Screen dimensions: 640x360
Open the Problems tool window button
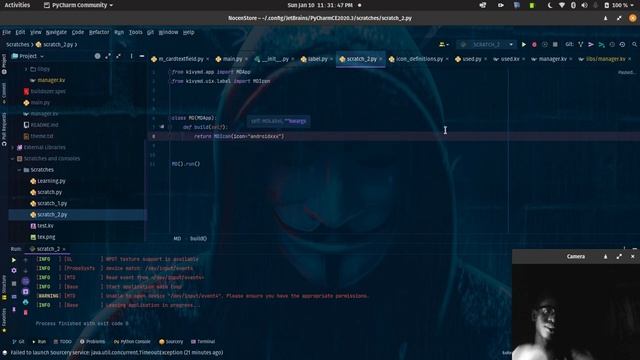pos(92,342)
